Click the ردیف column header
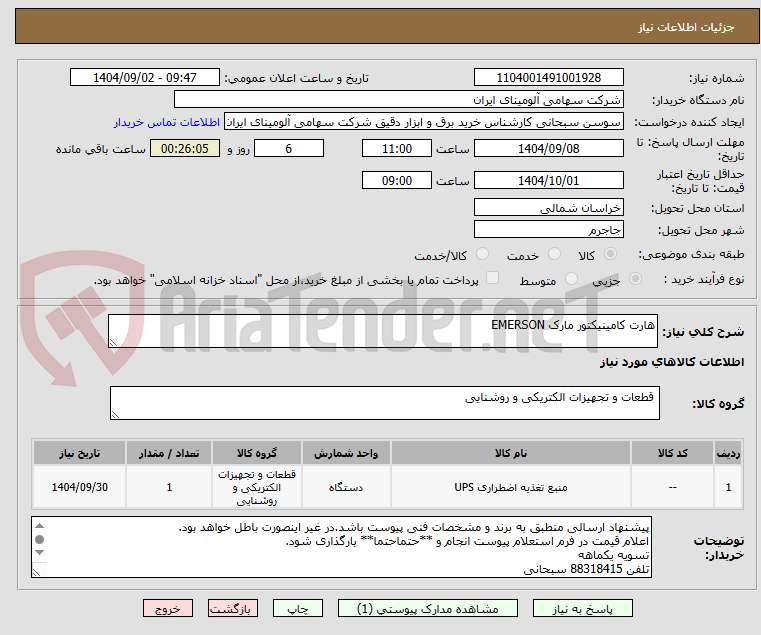Screen dimensions: 761x635 tap(728, 453)
